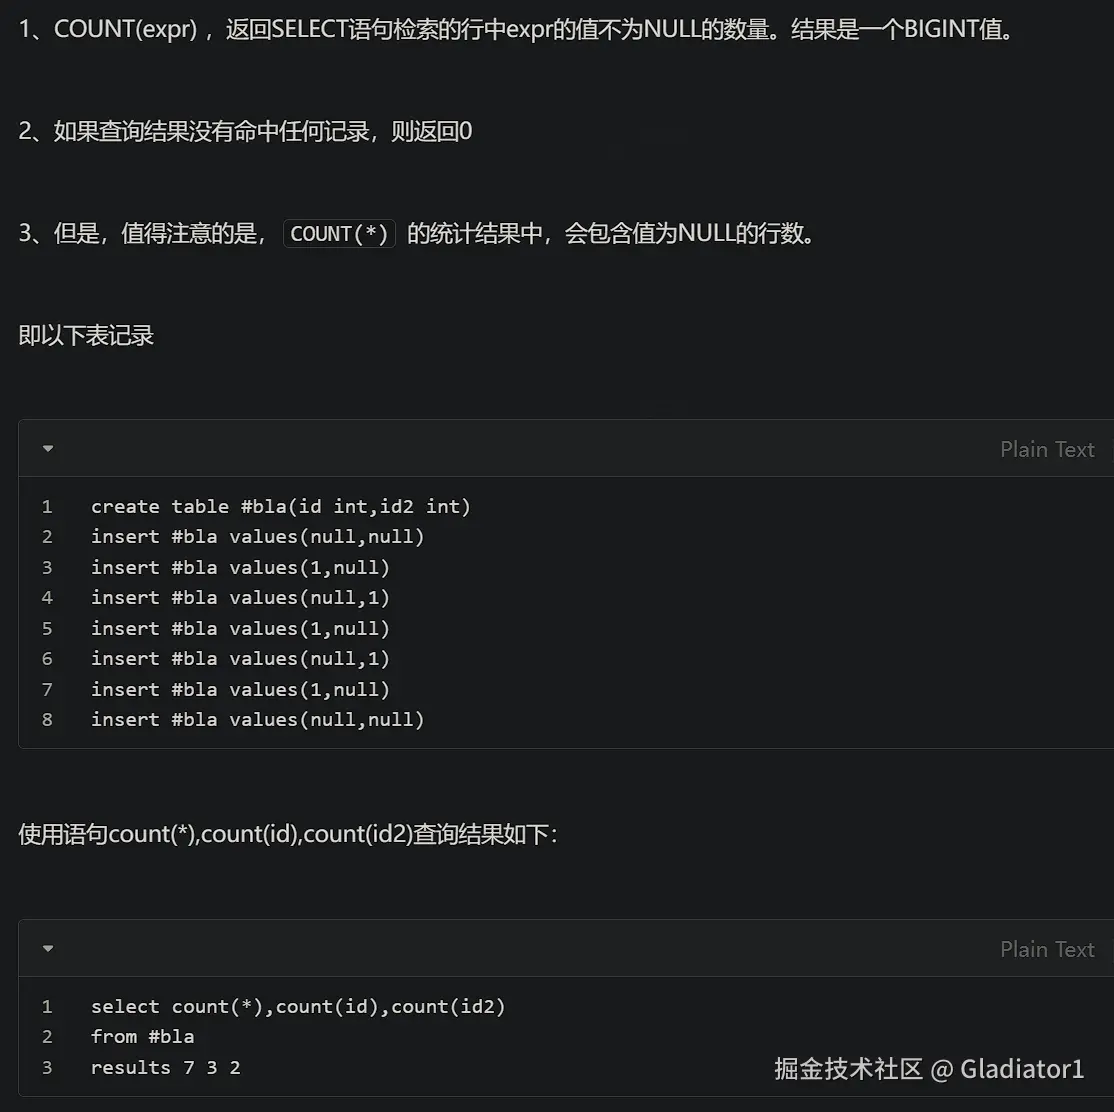Open Plain Text language selector of first block

(x=1047, y=449)
